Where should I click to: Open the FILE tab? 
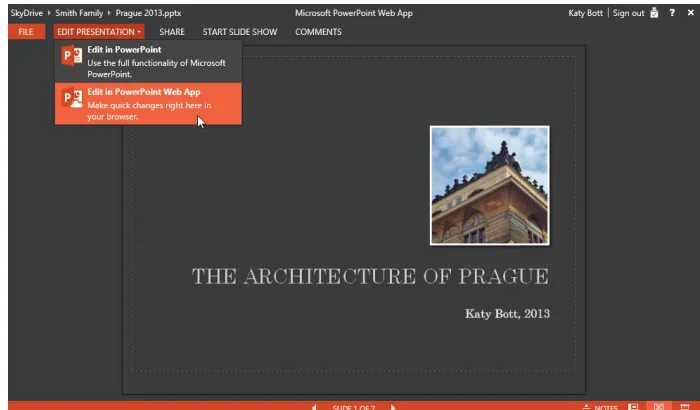pos(26,32)
